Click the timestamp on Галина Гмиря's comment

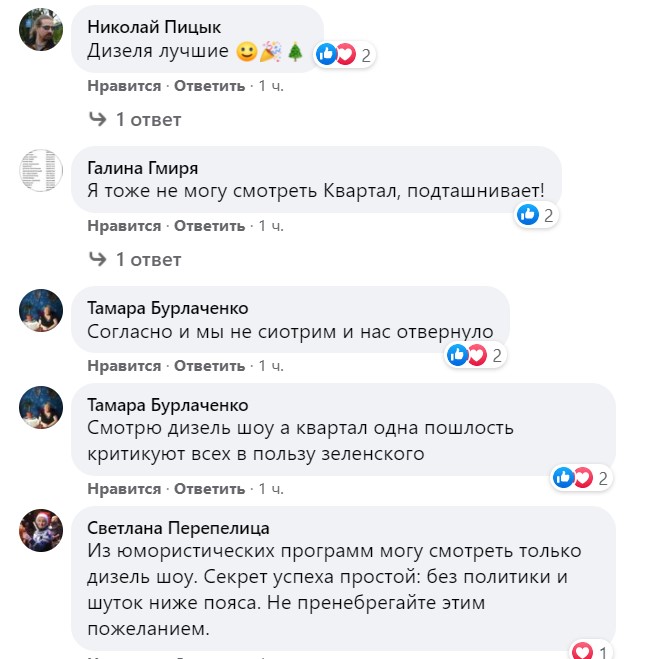point(271,226)
